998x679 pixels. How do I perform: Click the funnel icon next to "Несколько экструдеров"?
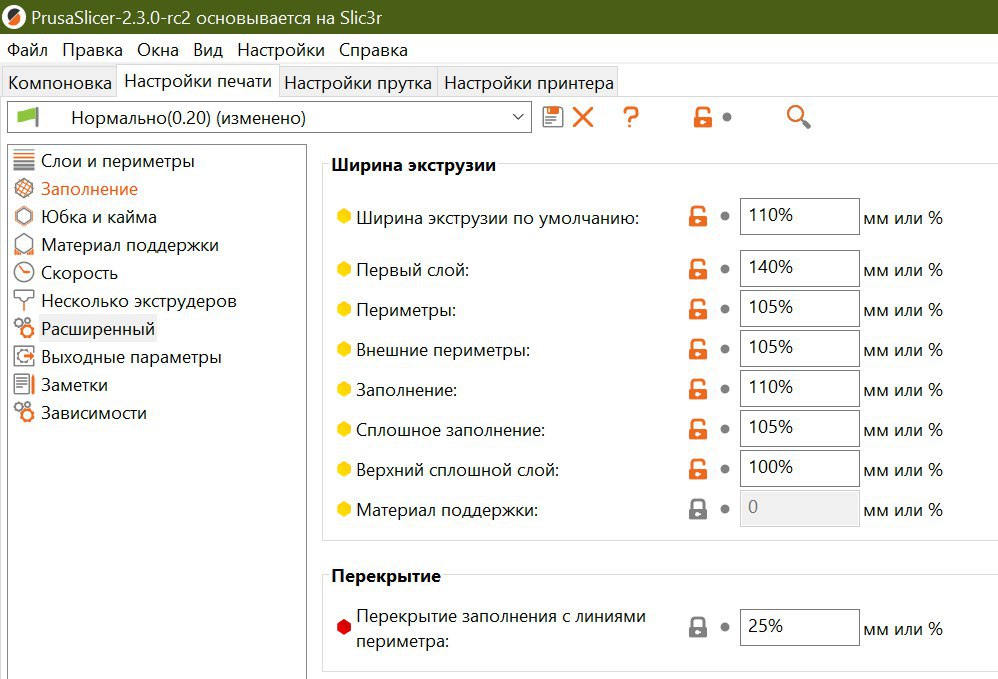pyautogui.click(x=24, y=300)
